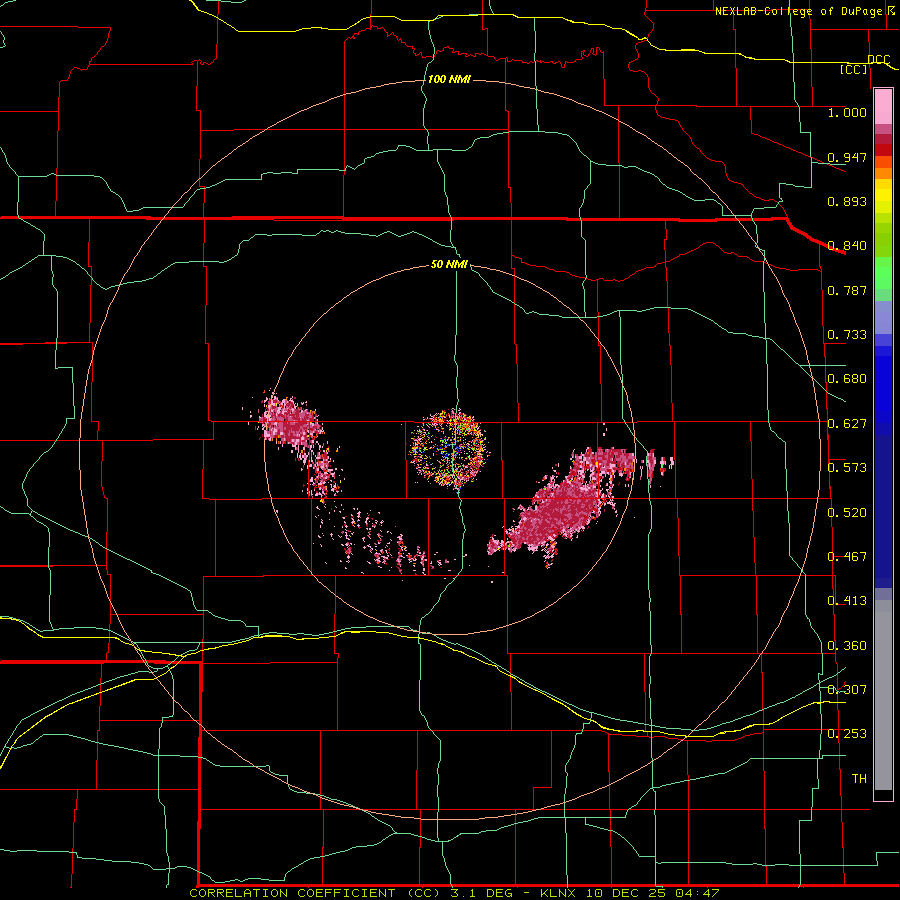This screenshot has height=900, width=900.
Task: Pick the bright green band of the color scale
Action: [883, 274]
